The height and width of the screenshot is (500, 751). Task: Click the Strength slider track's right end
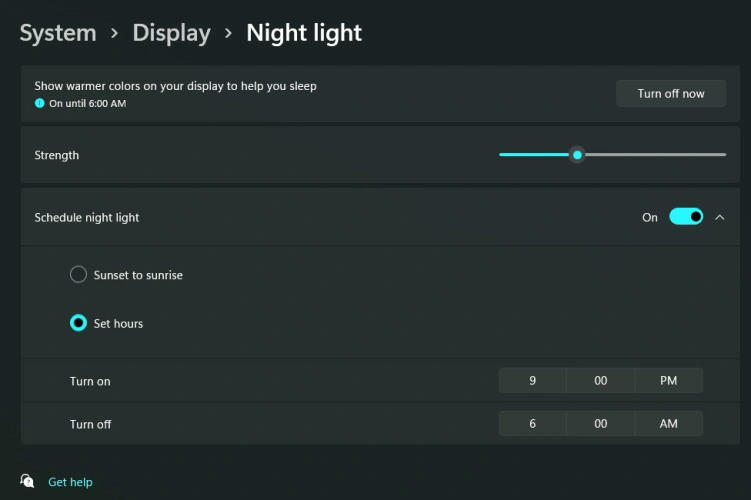722,155
